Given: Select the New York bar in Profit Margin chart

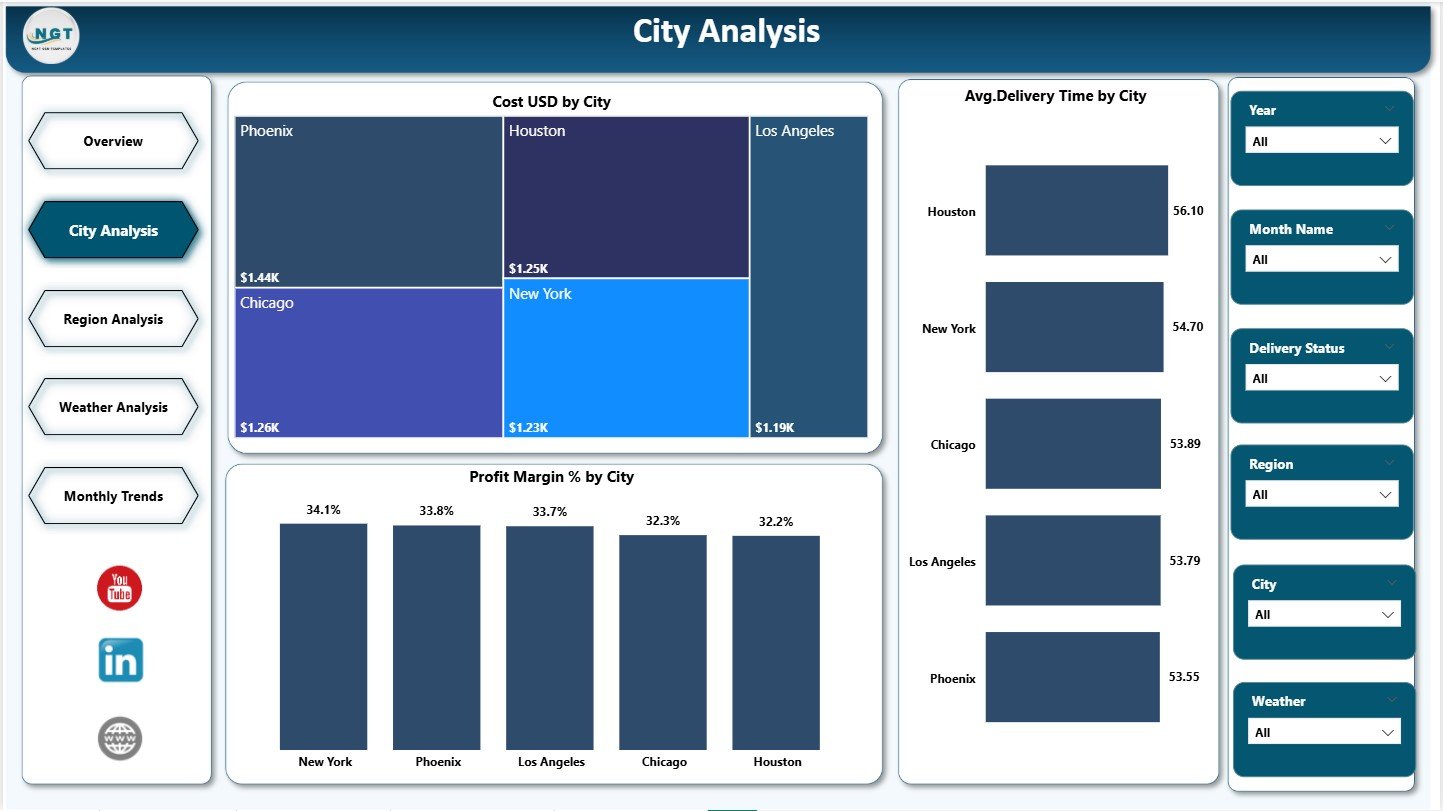Looking at the screenshot, I should click(323, 636).
